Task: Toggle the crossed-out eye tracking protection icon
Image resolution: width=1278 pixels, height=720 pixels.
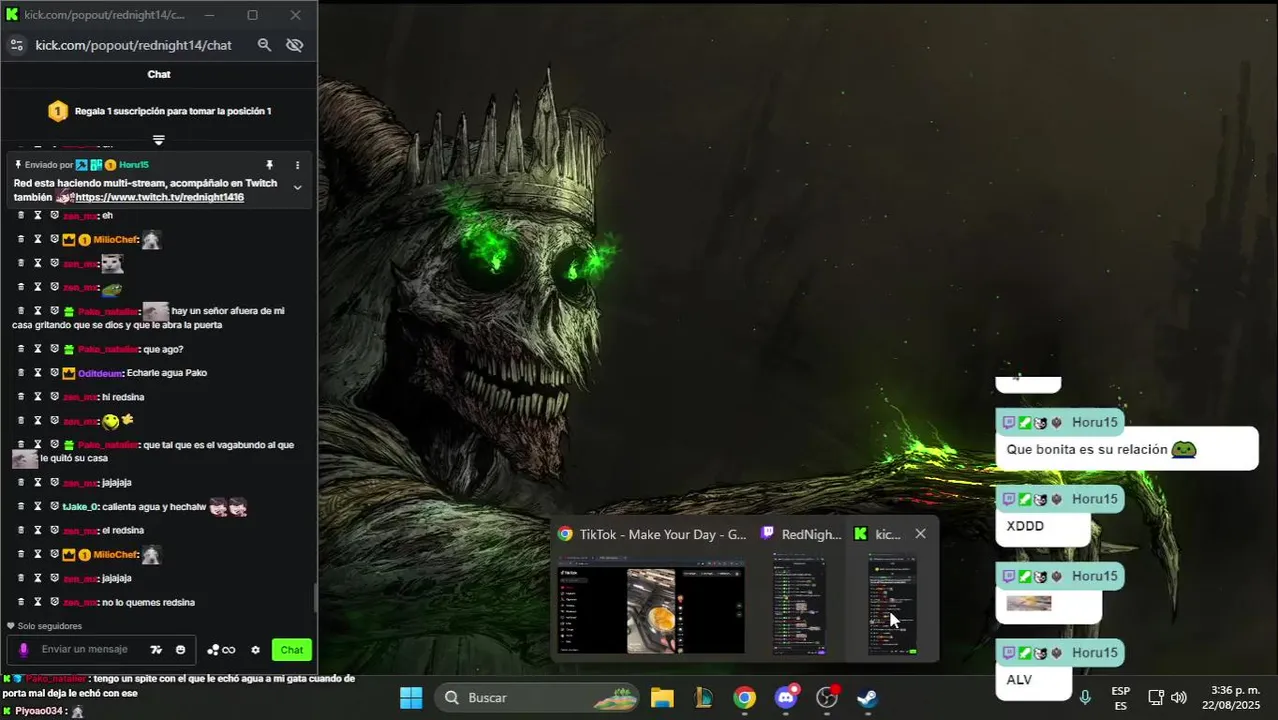Action: (x=294, y=45)
